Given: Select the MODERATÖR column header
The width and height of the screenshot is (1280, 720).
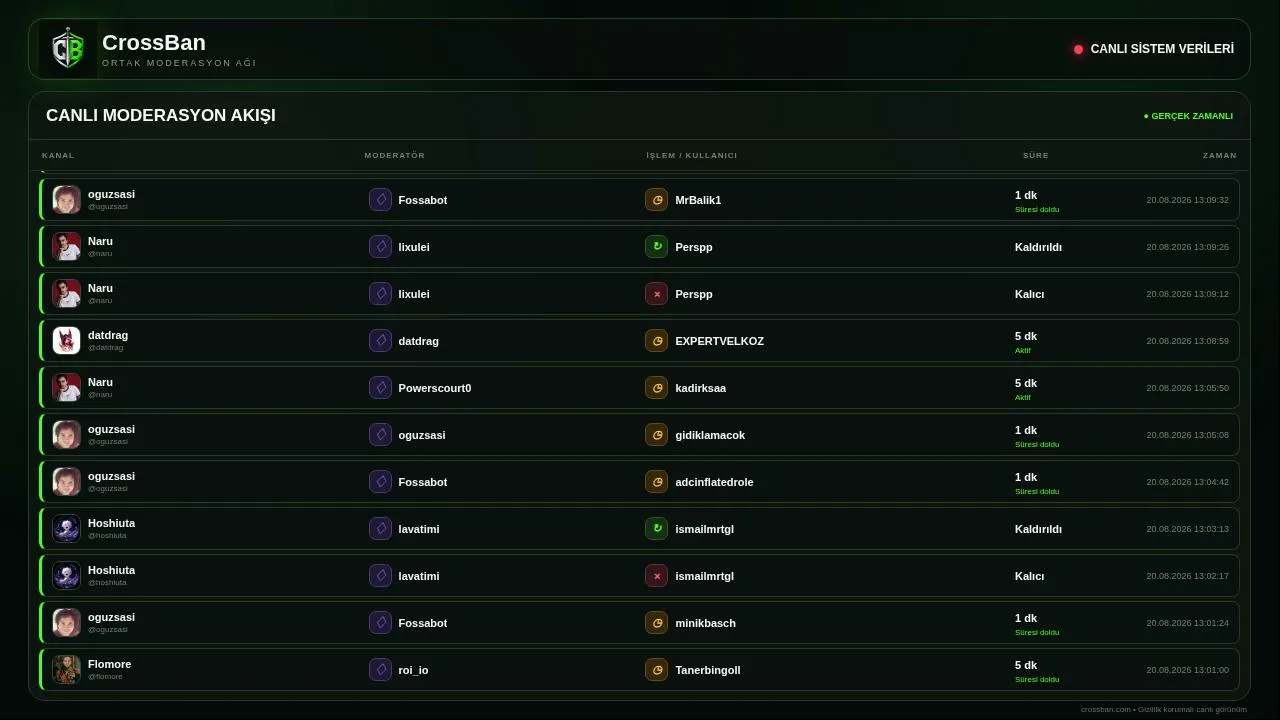Looking at the screenshot, I should [395, 156].
